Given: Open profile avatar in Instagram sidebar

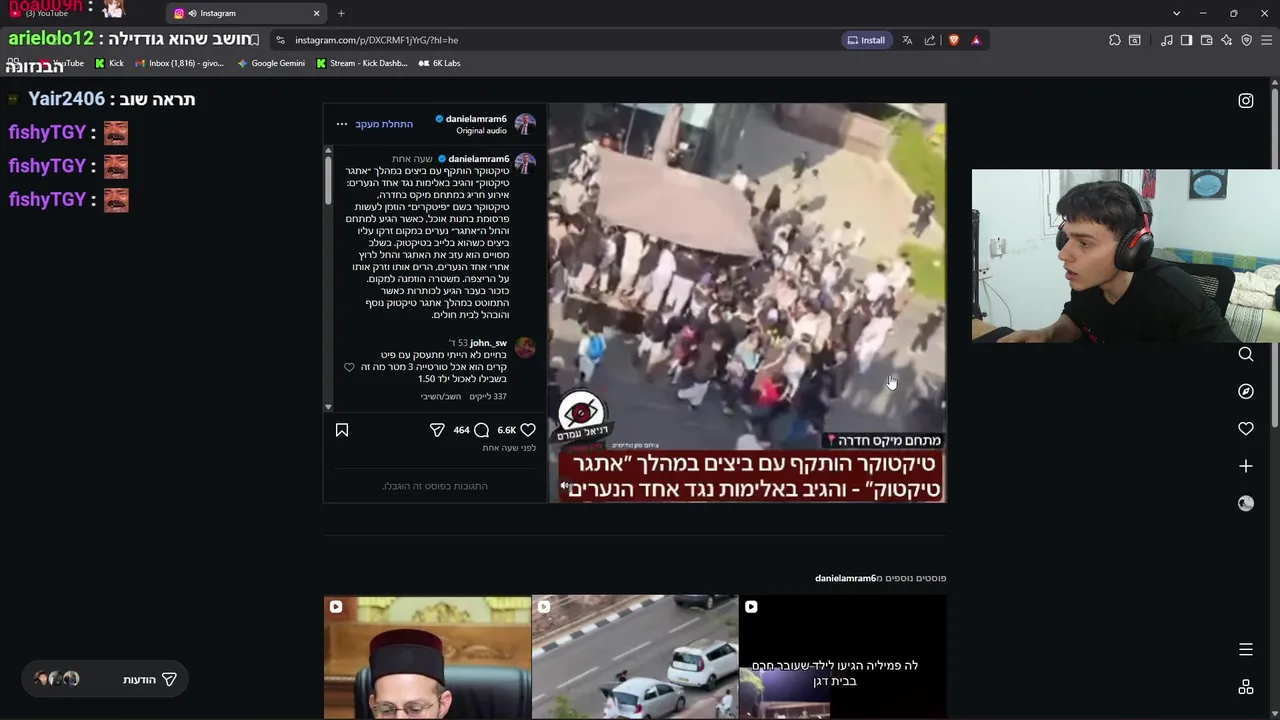Looking at the screenshot, I should [x=1246, y=504].
